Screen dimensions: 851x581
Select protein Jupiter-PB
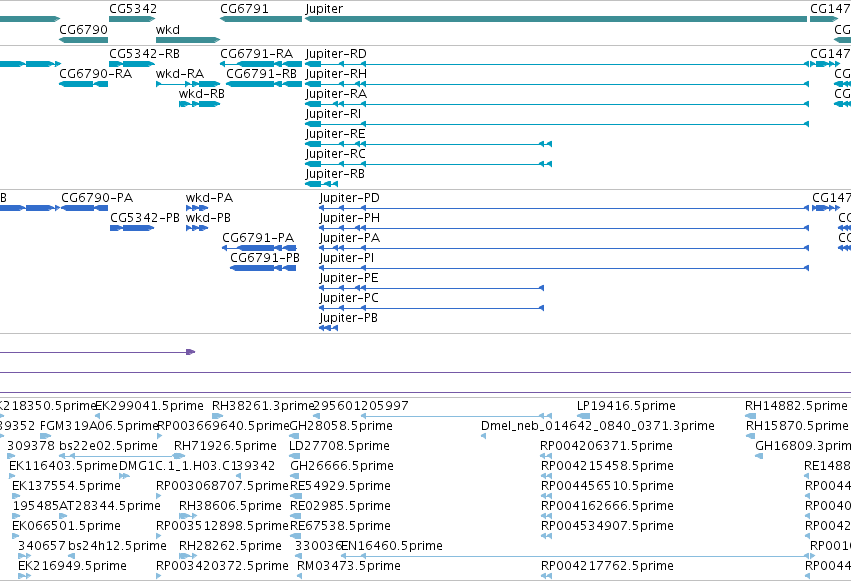328,328
